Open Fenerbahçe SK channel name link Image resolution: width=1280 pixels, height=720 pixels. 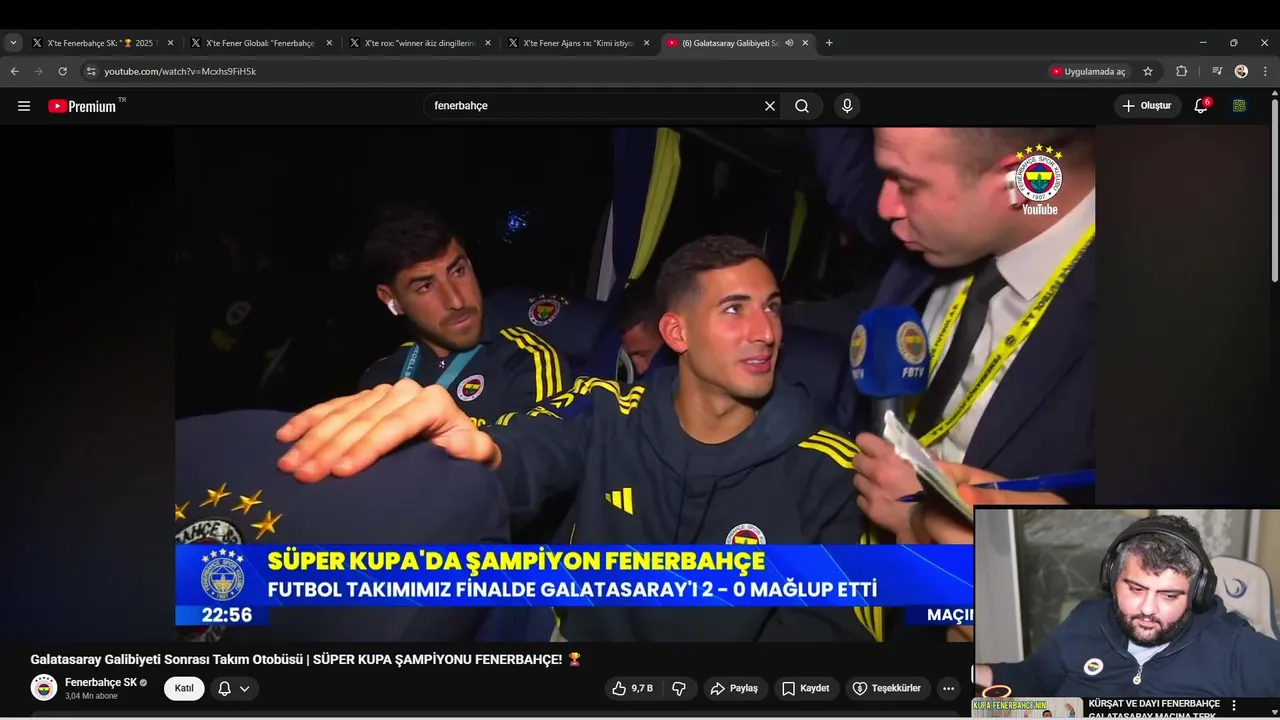(101, 682)
